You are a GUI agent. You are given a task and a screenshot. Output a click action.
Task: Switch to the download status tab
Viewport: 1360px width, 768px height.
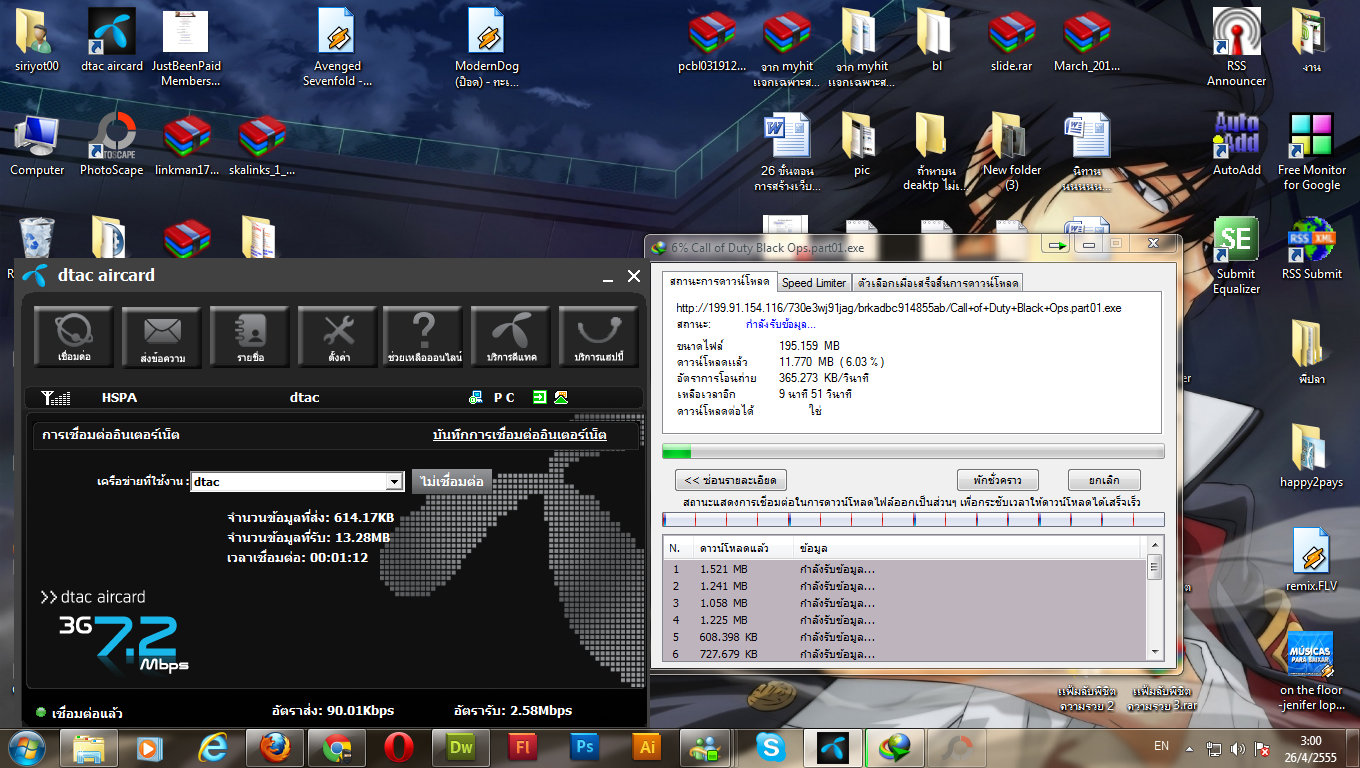720,282
